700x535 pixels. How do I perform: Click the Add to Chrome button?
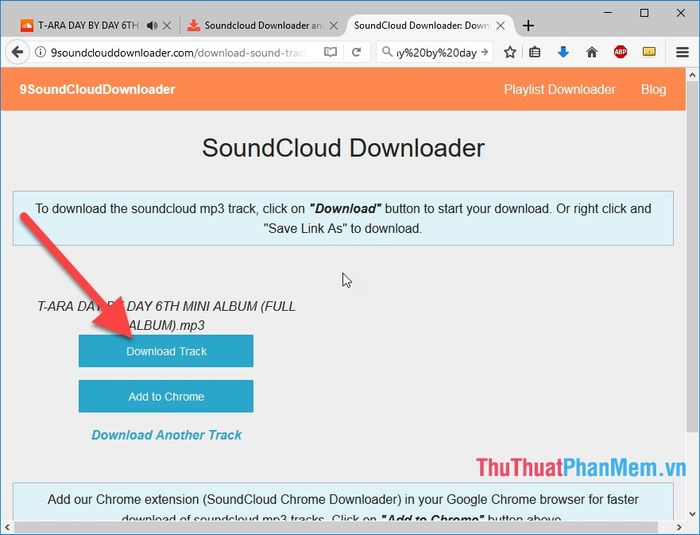[x=166, y=396]
